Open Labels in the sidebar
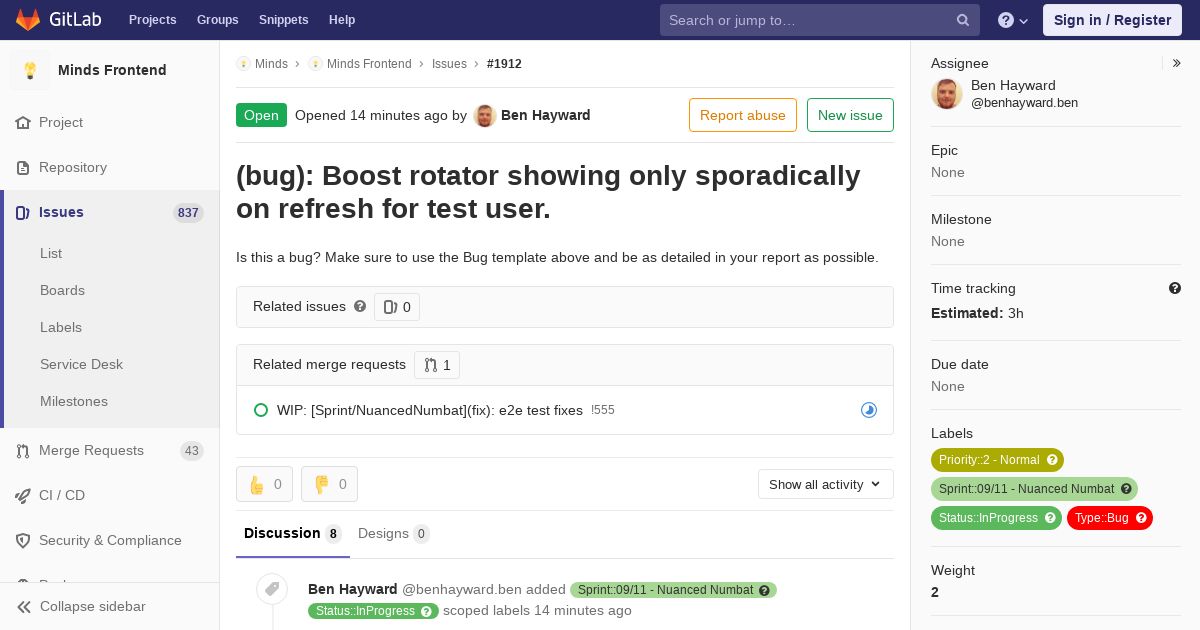The height and width of the screenshot is (630, 1200). [x=61, y=328]
